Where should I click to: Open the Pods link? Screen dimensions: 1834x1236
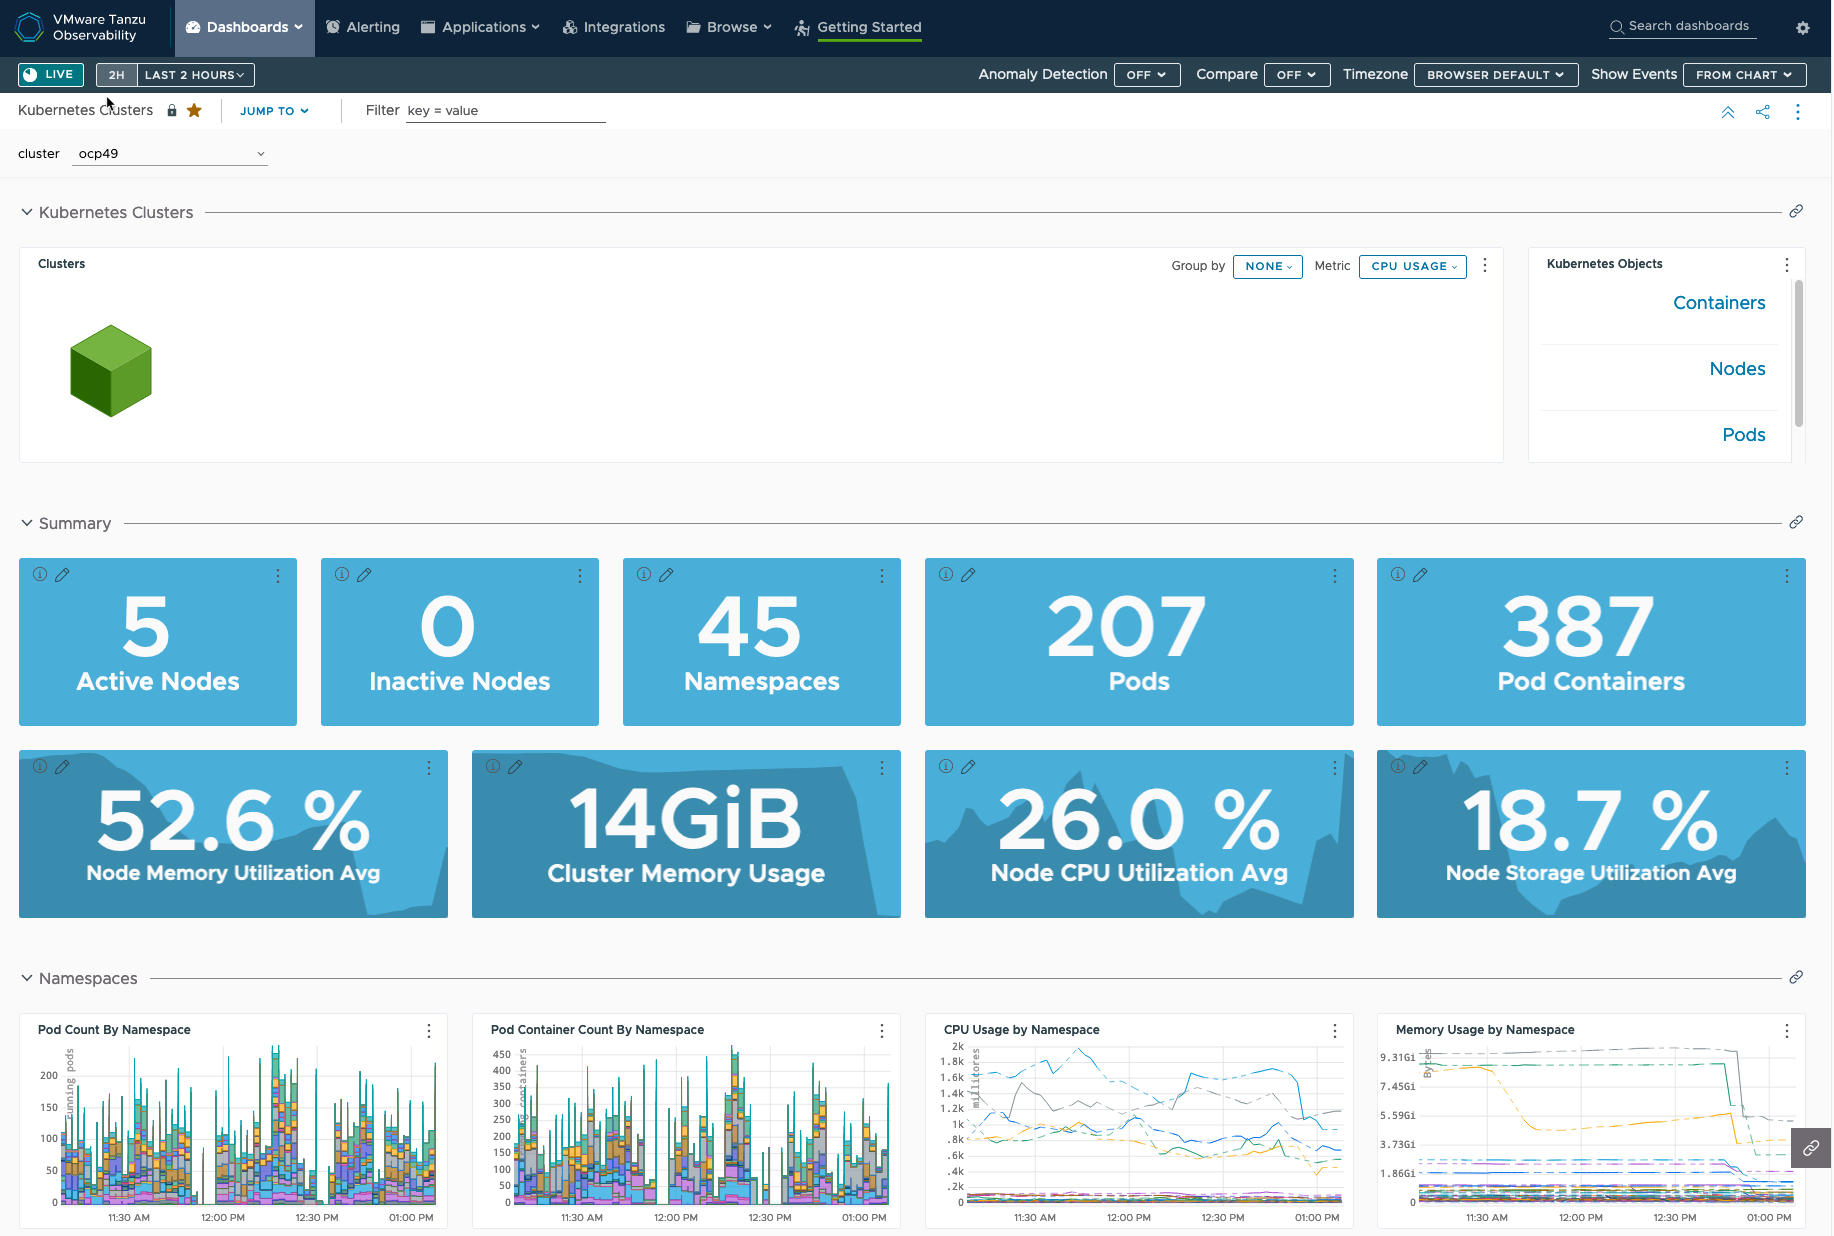tap(1743, 435)
